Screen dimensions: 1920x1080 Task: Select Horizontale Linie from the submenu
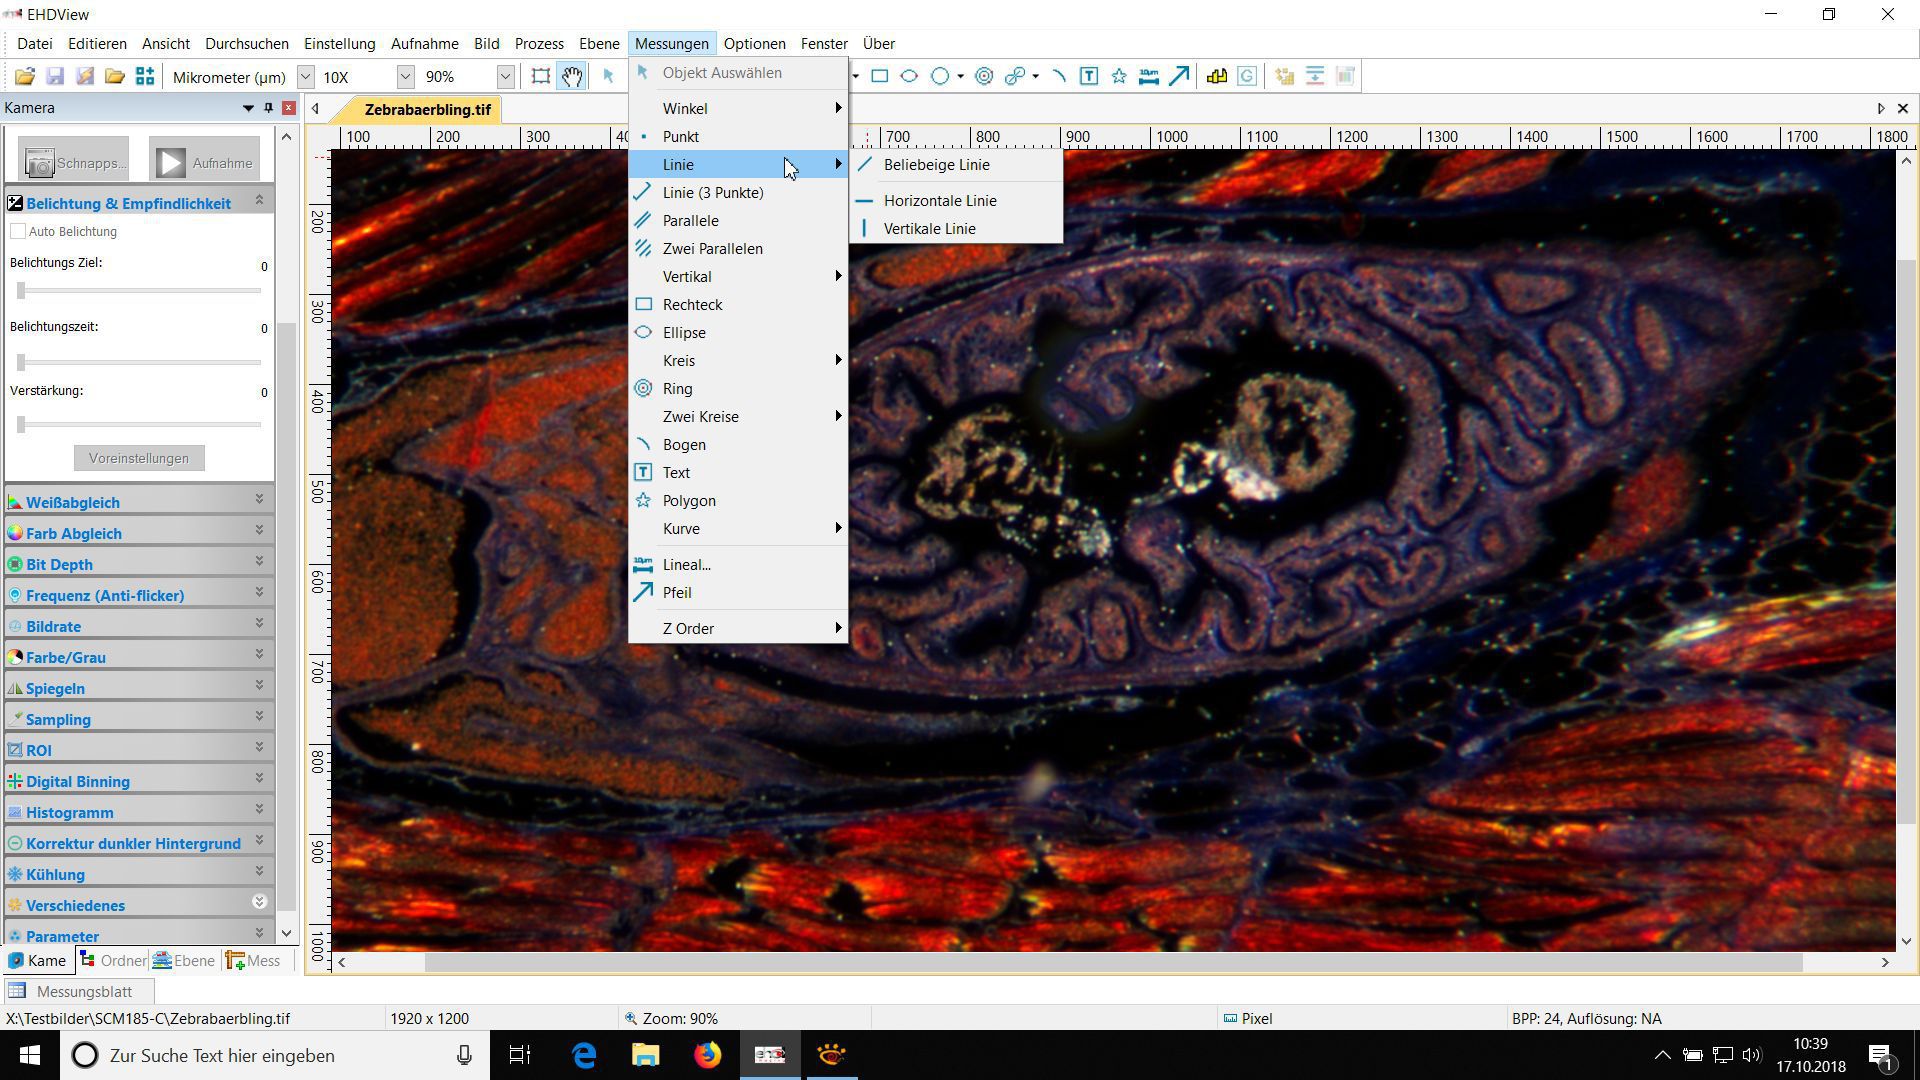point(939,200)
